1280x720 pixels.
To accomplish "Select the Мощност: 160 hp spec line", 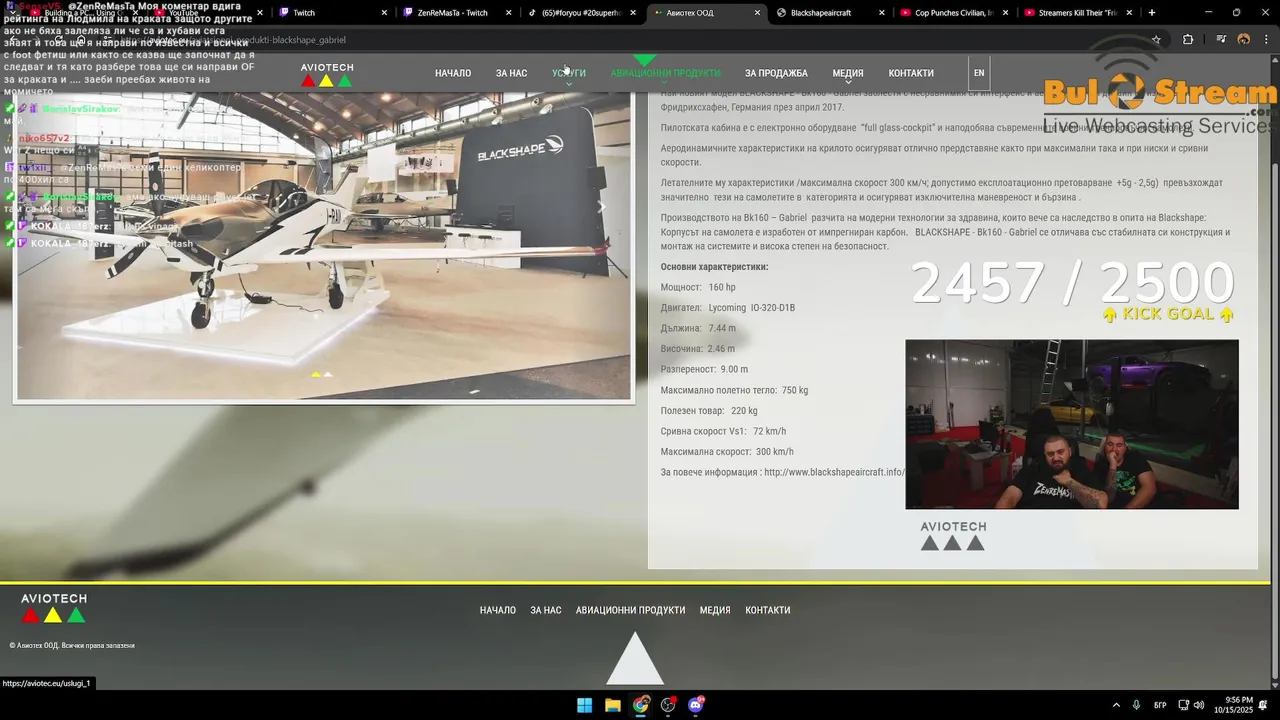I will 698,287.
